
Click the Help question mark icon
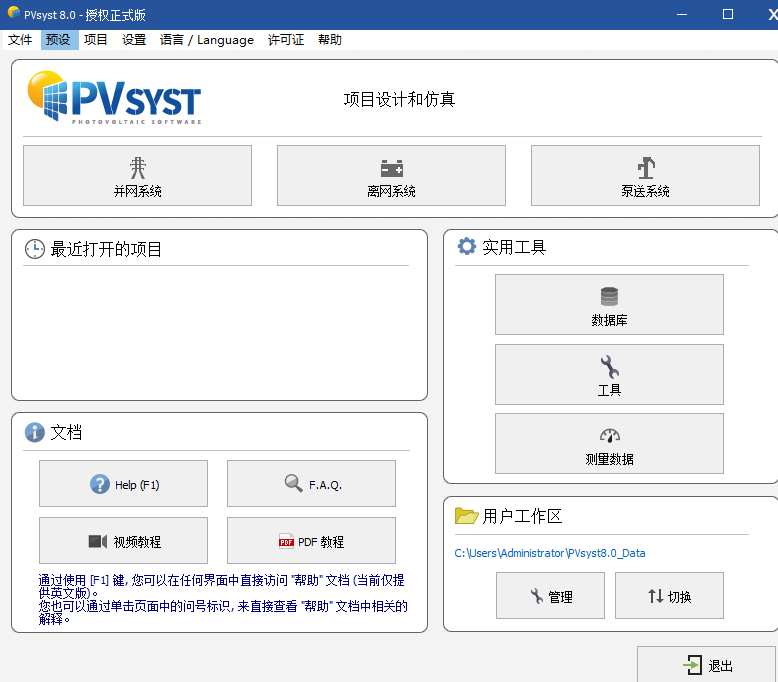point(100,484)
